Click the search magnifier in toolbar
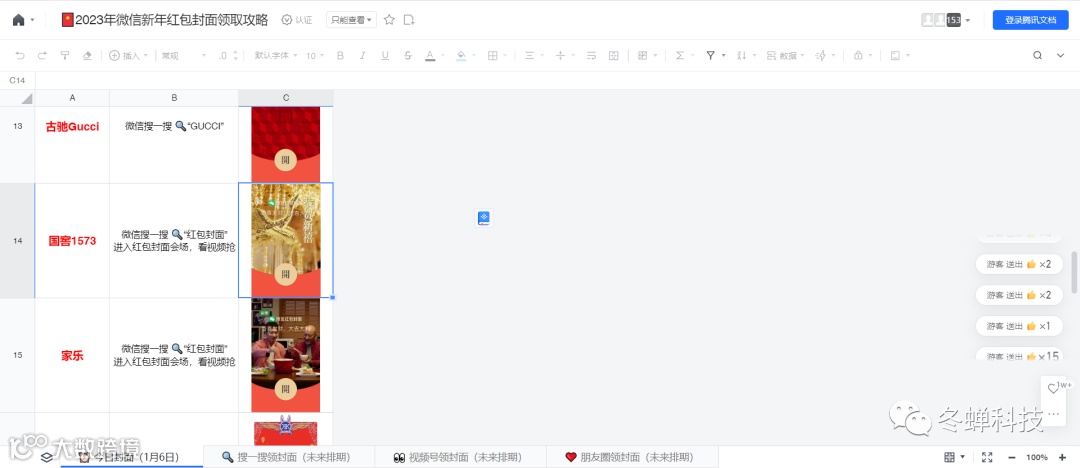Image resolution: width=1080 pixels, height=468 pixels. (x=1037, y=56)
